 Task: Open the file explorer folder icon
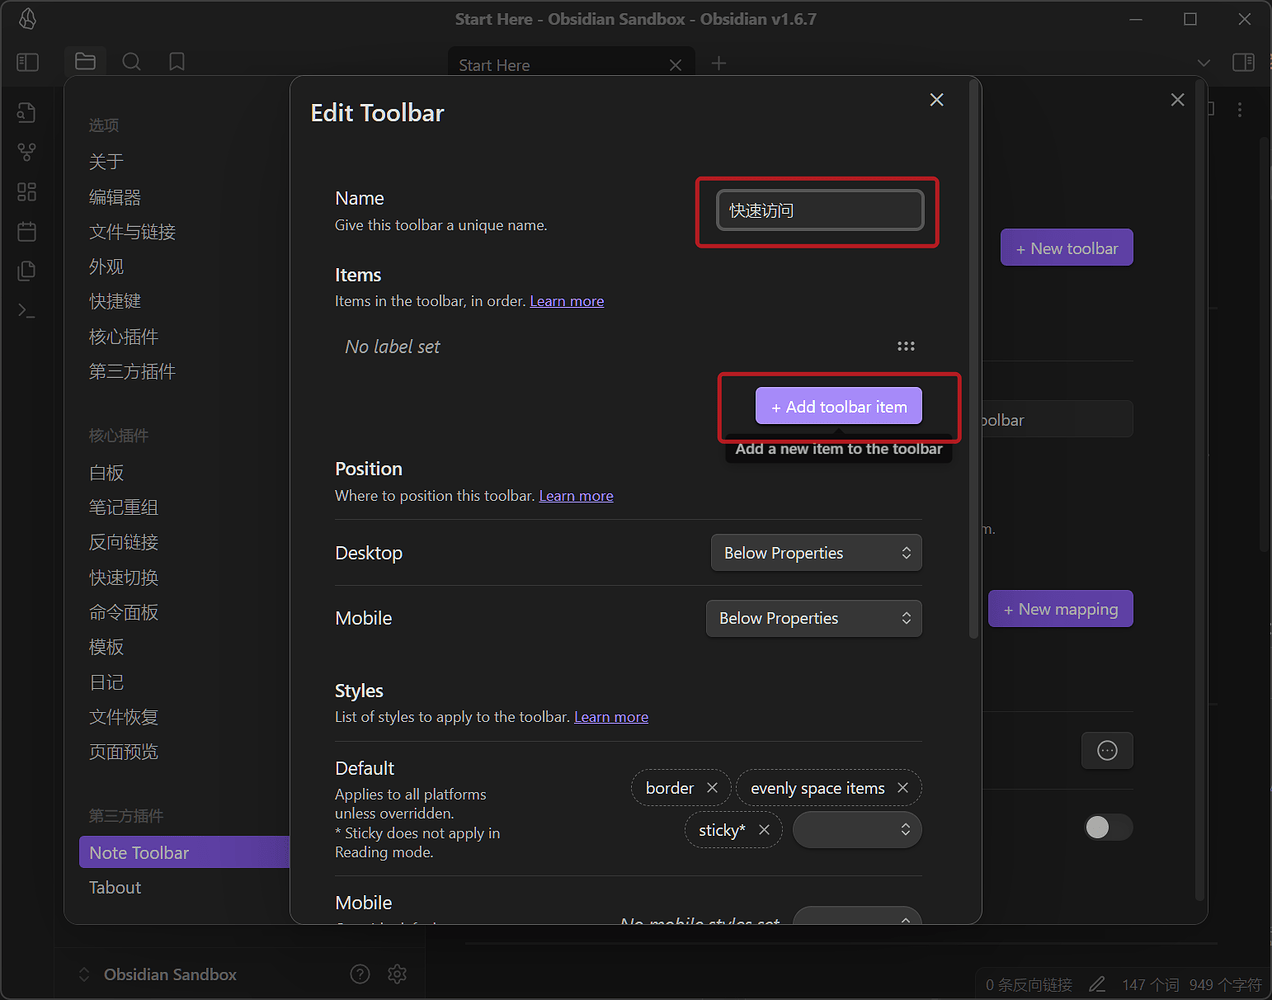click(x=85, y=62)
